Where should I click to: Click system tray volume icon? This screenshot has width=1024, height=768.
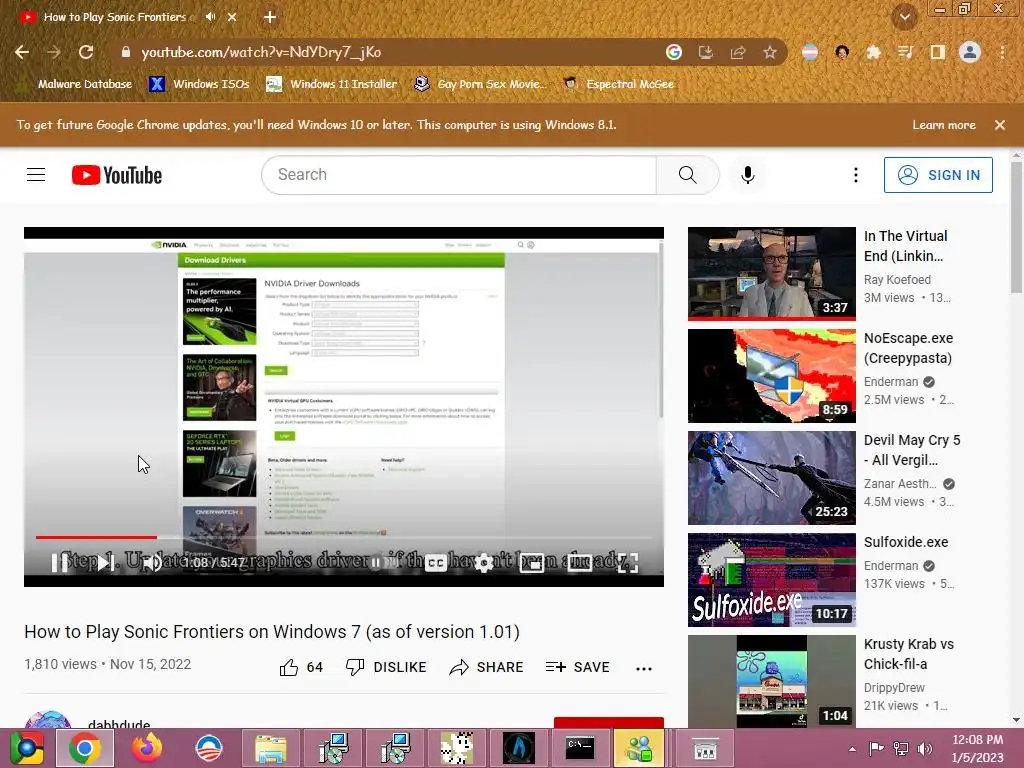(925, 749)
